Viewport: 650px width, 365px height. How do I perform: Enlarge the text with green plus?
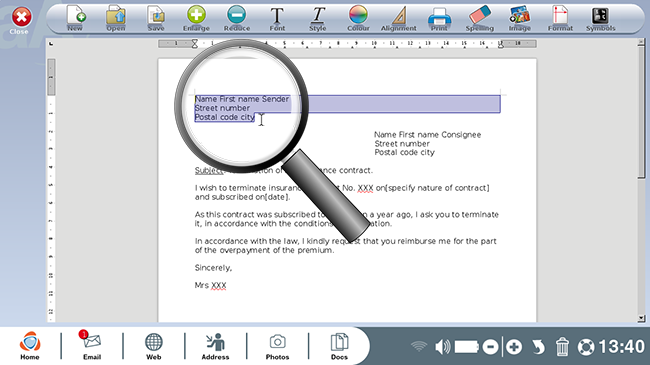196,18
